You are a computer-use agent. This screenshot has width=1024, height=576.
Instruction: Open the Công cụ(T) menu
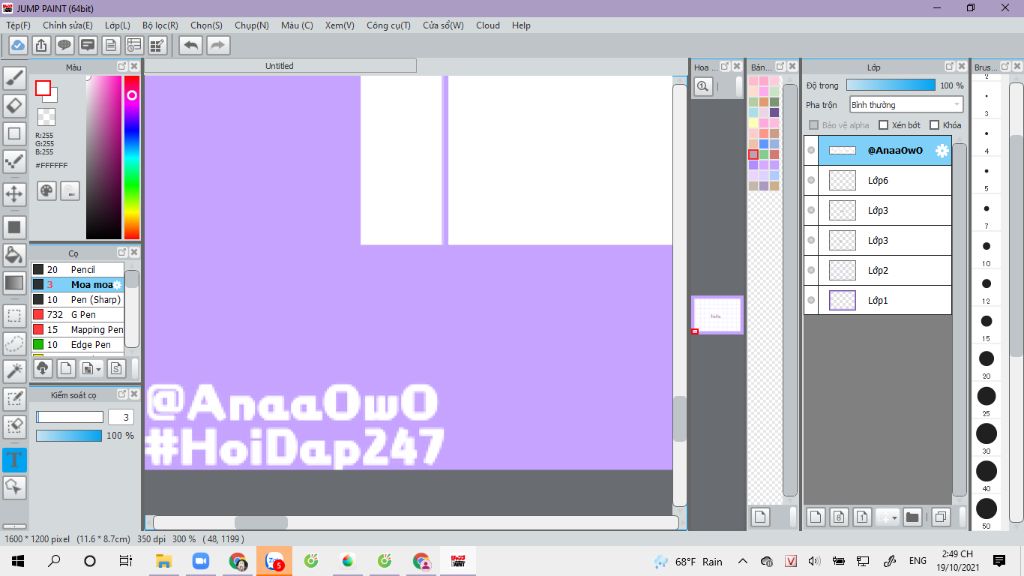pos(388,25)
